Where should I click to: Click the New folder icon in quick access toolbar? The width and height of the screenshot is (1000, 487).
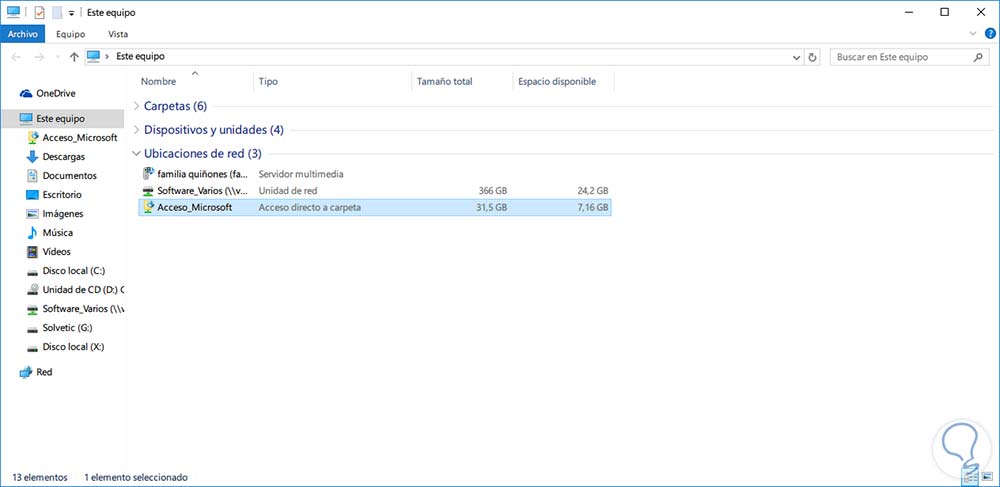pyautogui.click(x=57, y=12)
